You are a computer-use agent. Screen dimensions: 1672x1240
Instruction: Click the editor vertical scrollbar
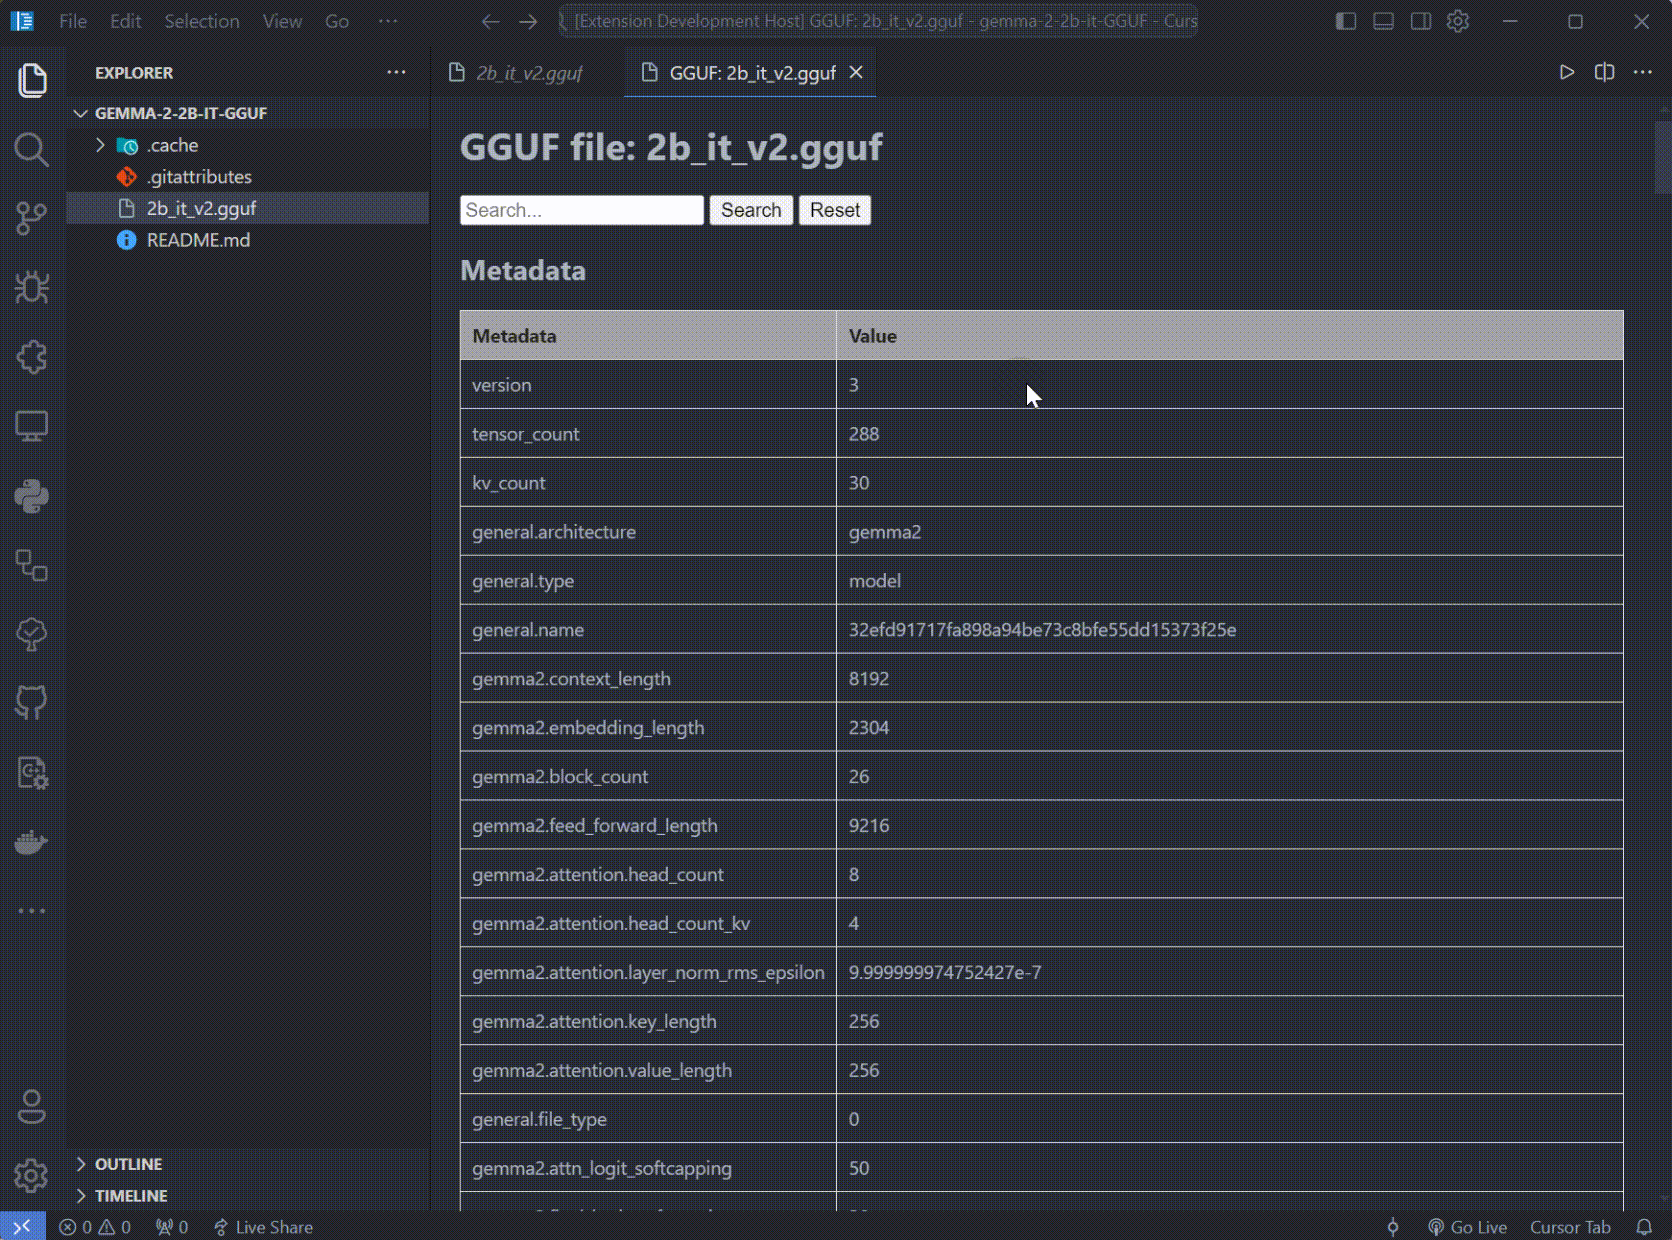point(1662,155)
